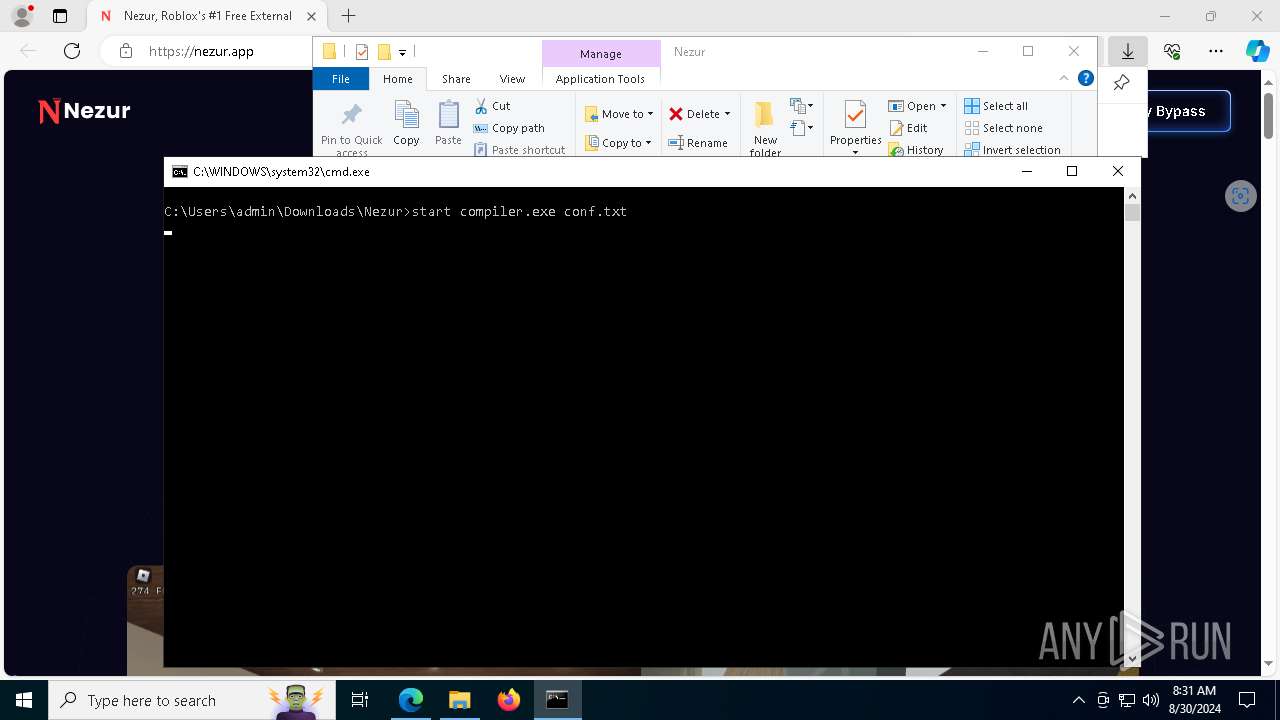Open Edge Downloads
This screenshot has width=1280, height=720.
(x=1128, y=51)
